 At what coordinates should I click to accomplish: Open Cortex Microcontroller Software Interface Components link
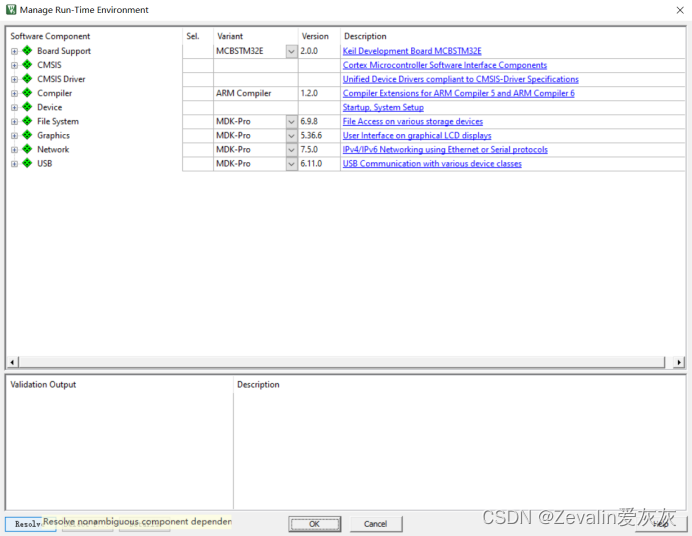click(x=444, y=65)
